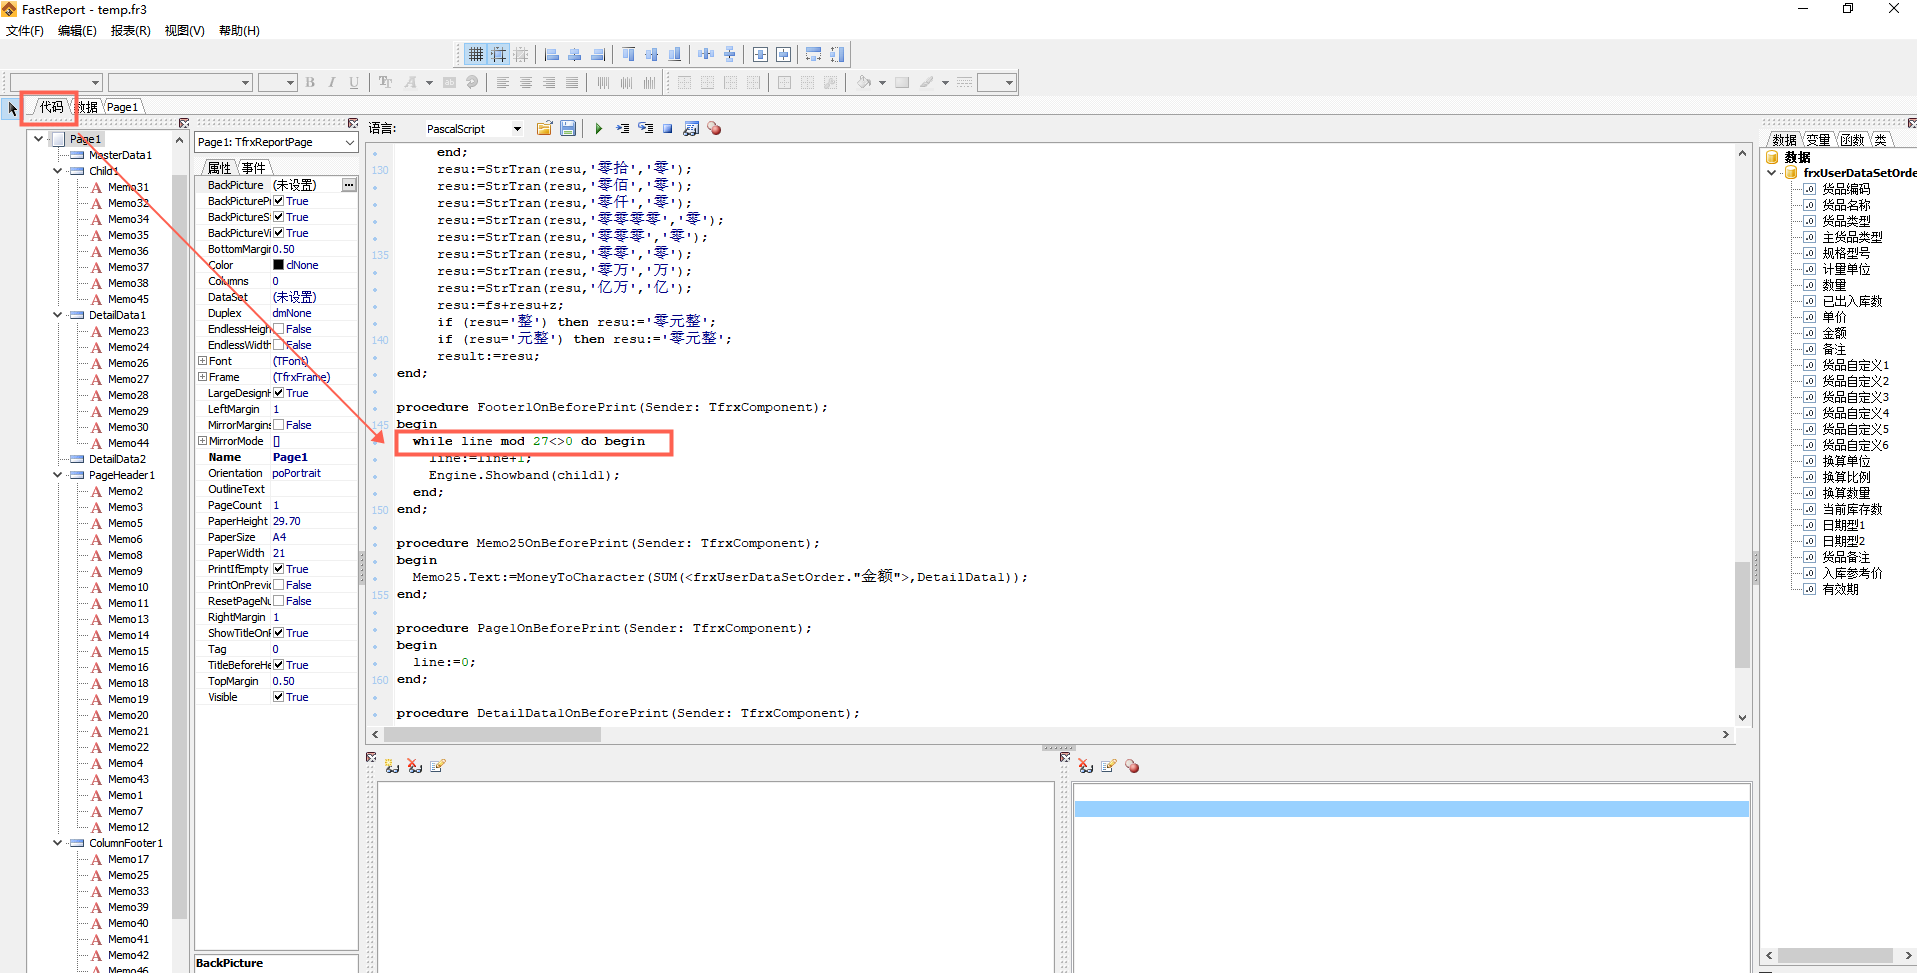Click the Save Script disk icon
Image resolution: width=1917 pixels, height=973 pixels.
(568, 128)
